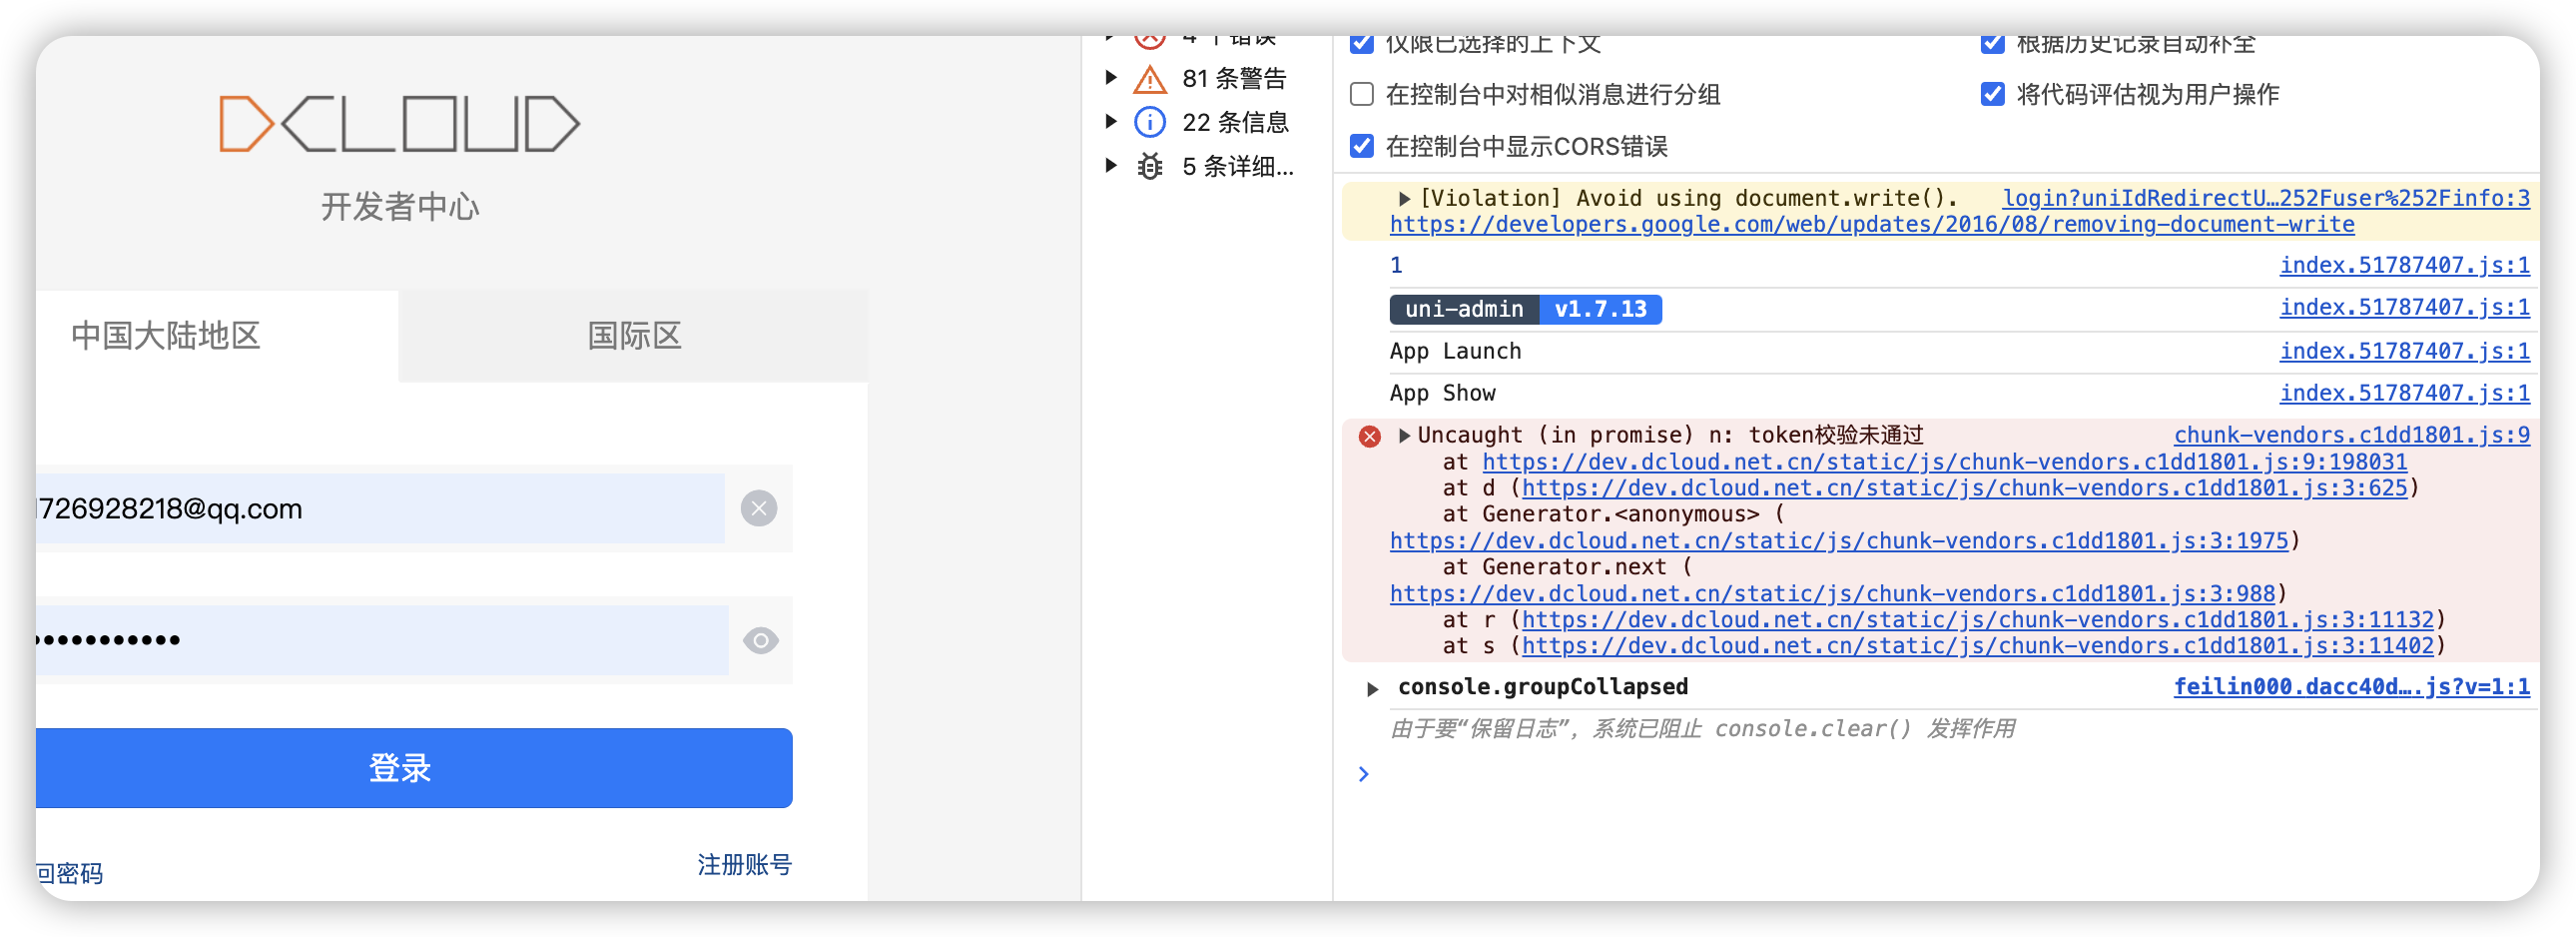2576x937 pixels.
Task: Uncheck 在控制台中显示CORS错误 checkbox
Action: (1362, 146)
